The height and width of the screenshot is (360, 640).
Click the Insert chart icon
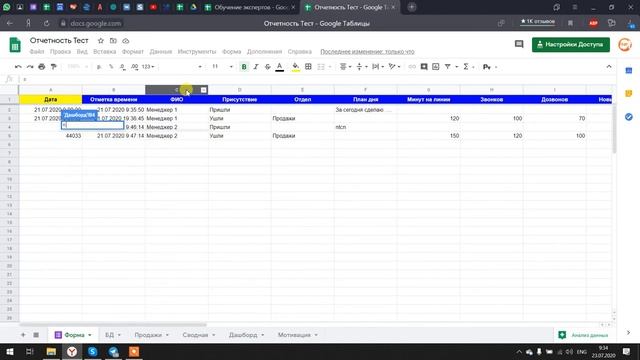click(x=436, y=67)
